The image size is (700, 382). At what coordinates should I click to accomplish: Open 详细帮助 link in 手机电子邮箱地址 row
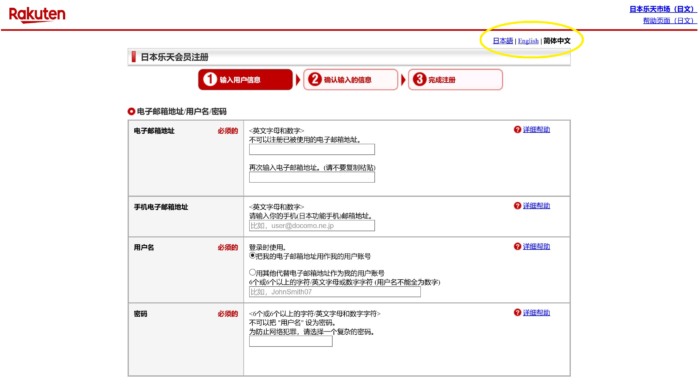coord(536,206)
